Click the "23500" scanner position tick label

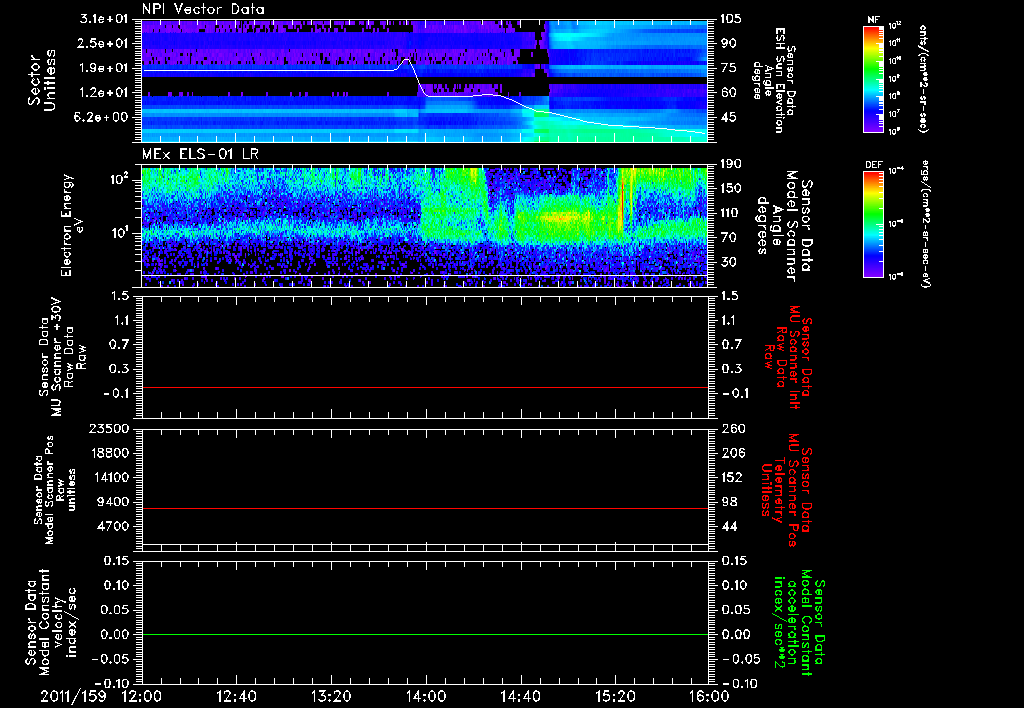(111, 429)
